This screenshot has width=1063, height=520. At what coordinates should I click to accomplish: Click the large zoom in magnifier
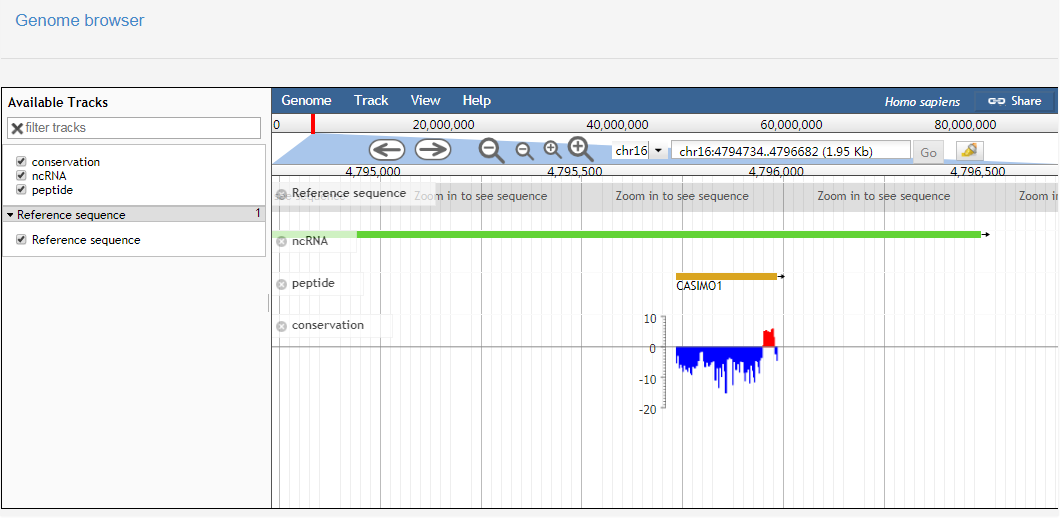click(581, 150)
